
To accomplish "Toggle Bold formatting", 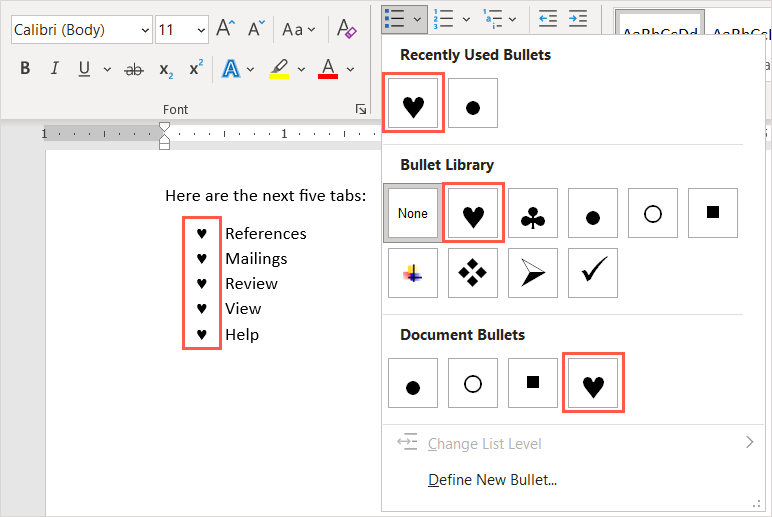I will pyautogui.click(x=25, y=68).
